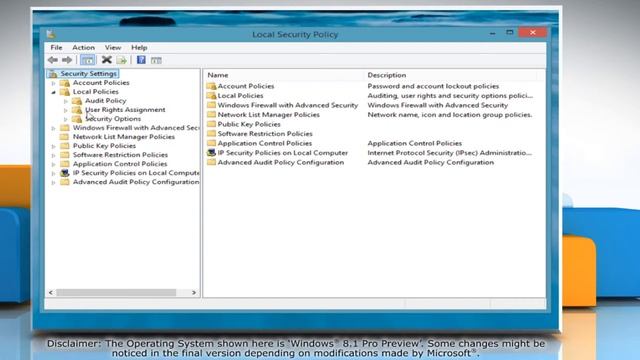The image size is (640, 360).
Task: Click the Delete (X) toolbar icon
Action: [107, 60]
